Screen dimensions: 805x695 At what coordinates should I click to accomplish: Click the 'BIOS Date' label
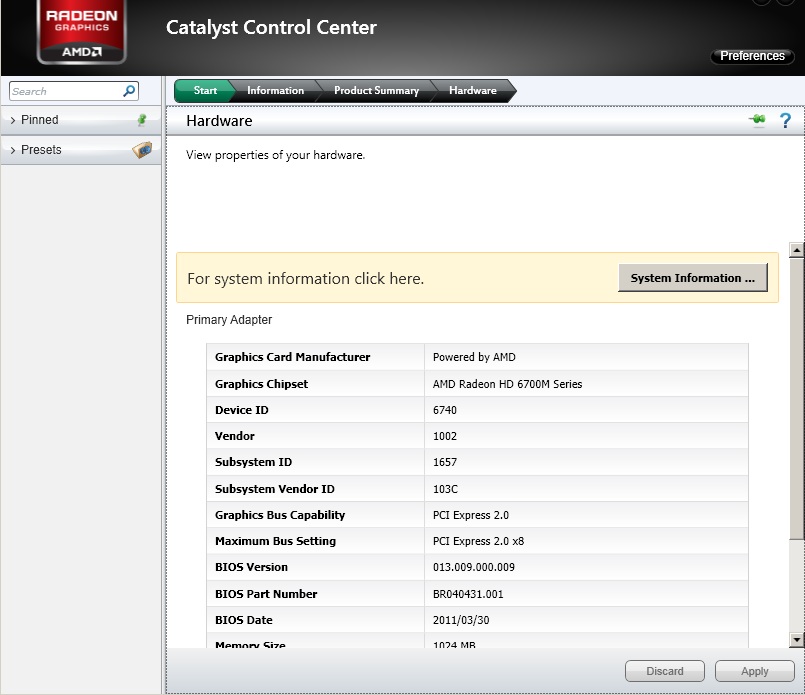(243, 620)
